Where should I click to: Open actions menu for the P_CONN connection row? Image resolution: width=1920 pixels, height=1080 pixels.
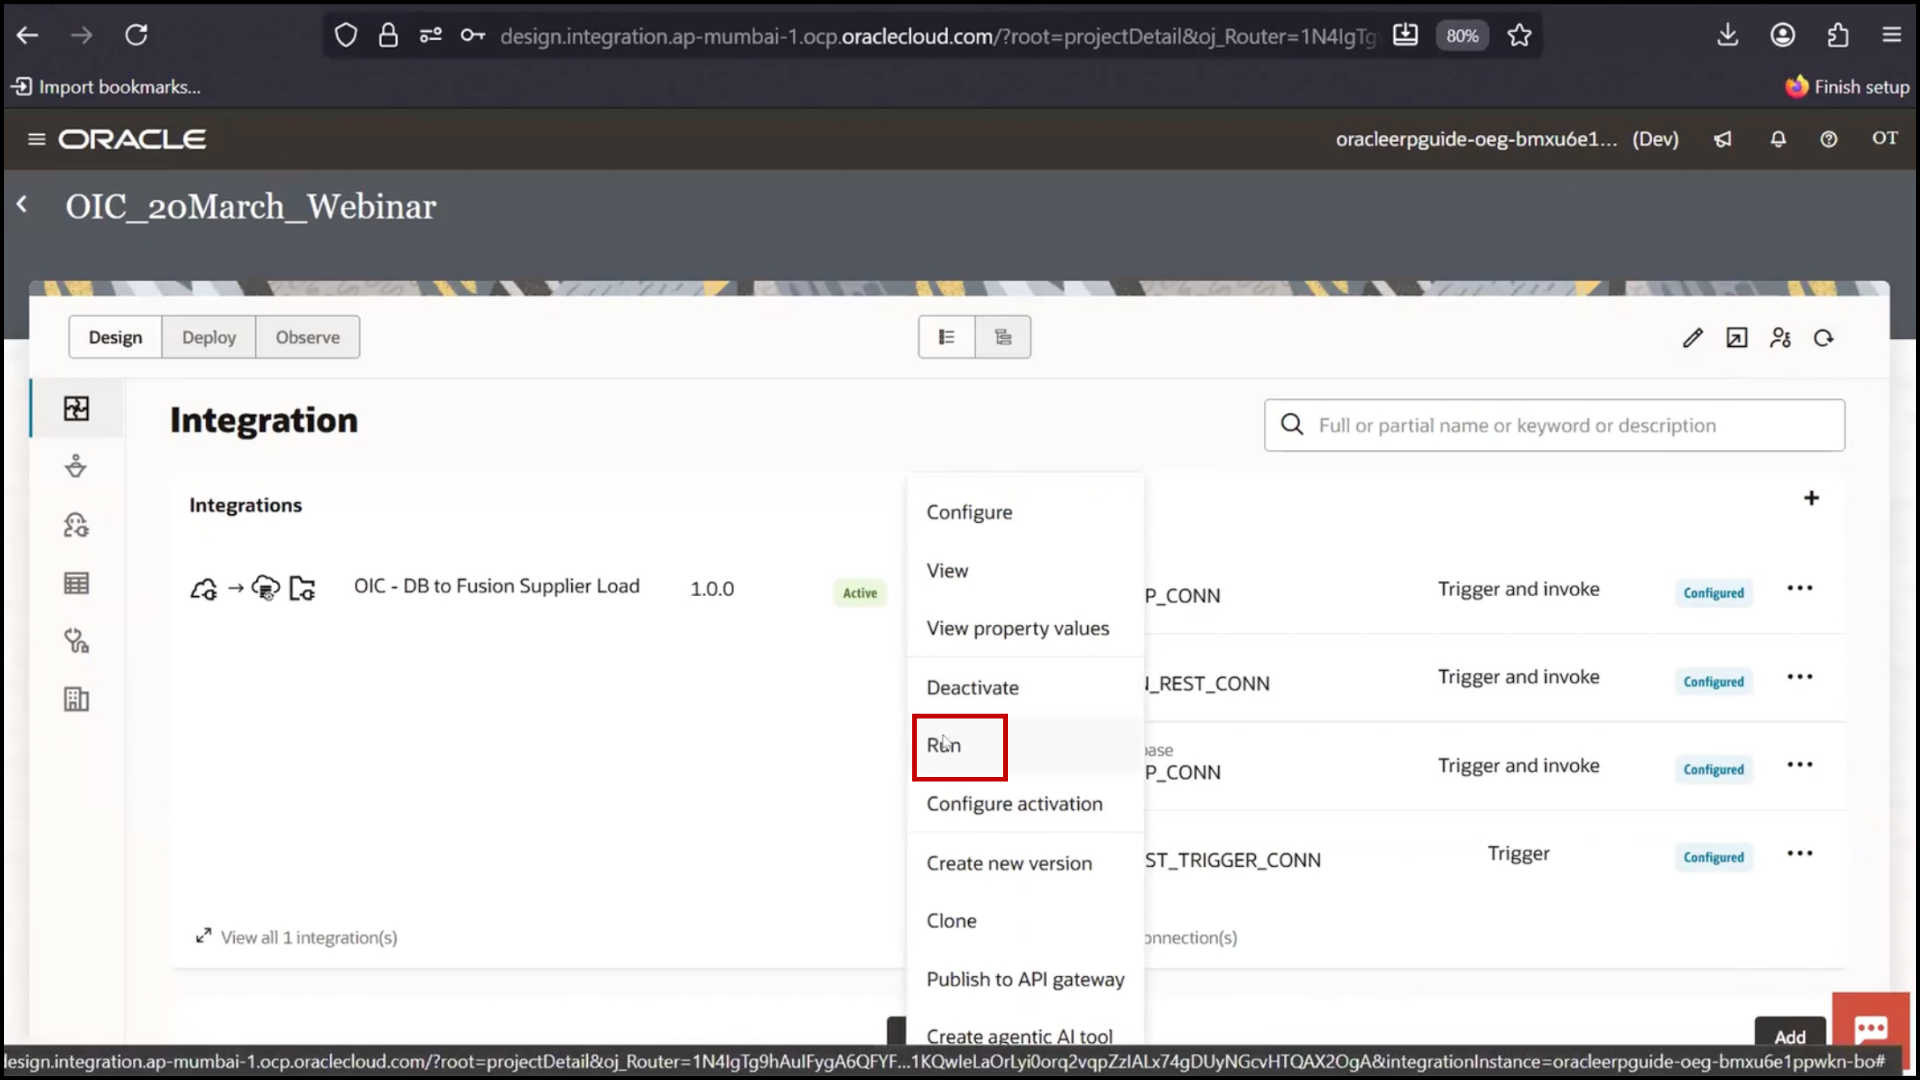click(x=1800, y=588)
